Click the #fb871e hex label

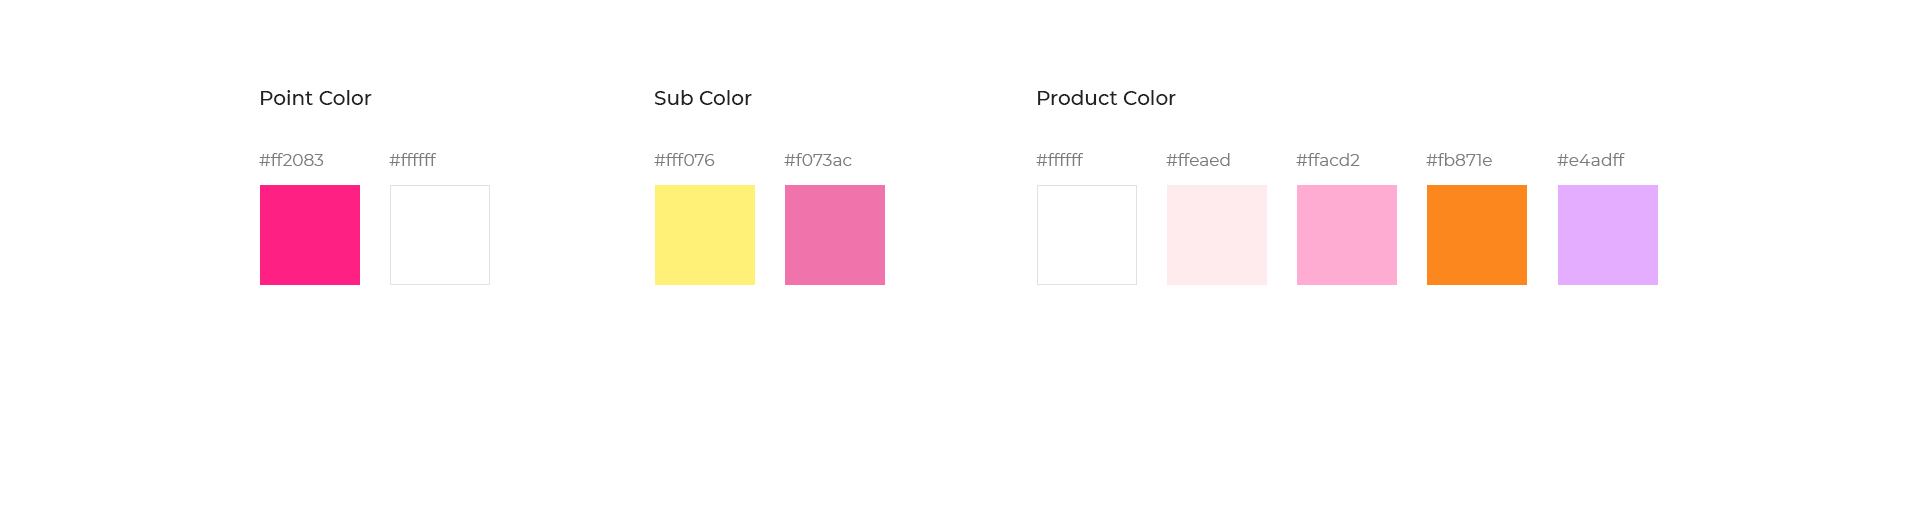click(x=1459, y=160)
